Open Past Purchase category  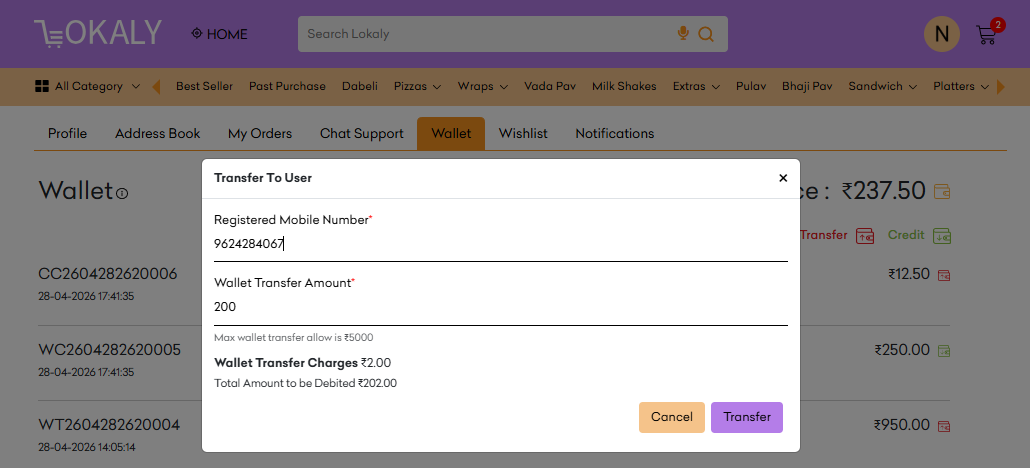(x=287, y=86)
